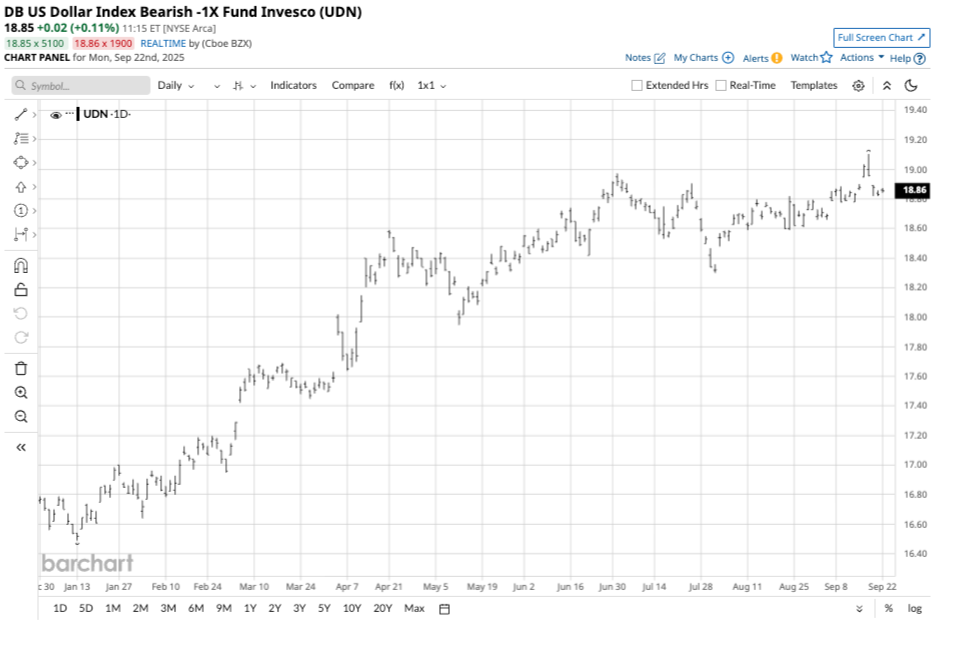955x662 pixels.
Task: Select the 9M time range
Action: (224, 608)
